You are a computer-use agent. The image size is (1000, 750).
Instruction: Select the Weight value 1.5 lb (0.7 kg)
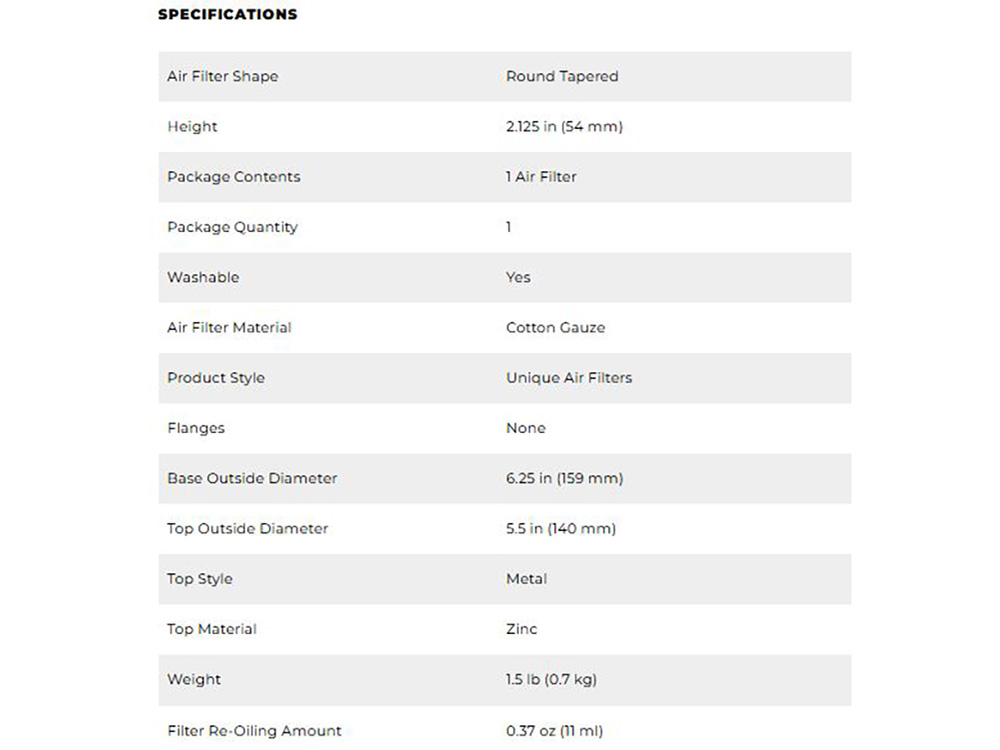pyautogui.click(x=551, y=679)
